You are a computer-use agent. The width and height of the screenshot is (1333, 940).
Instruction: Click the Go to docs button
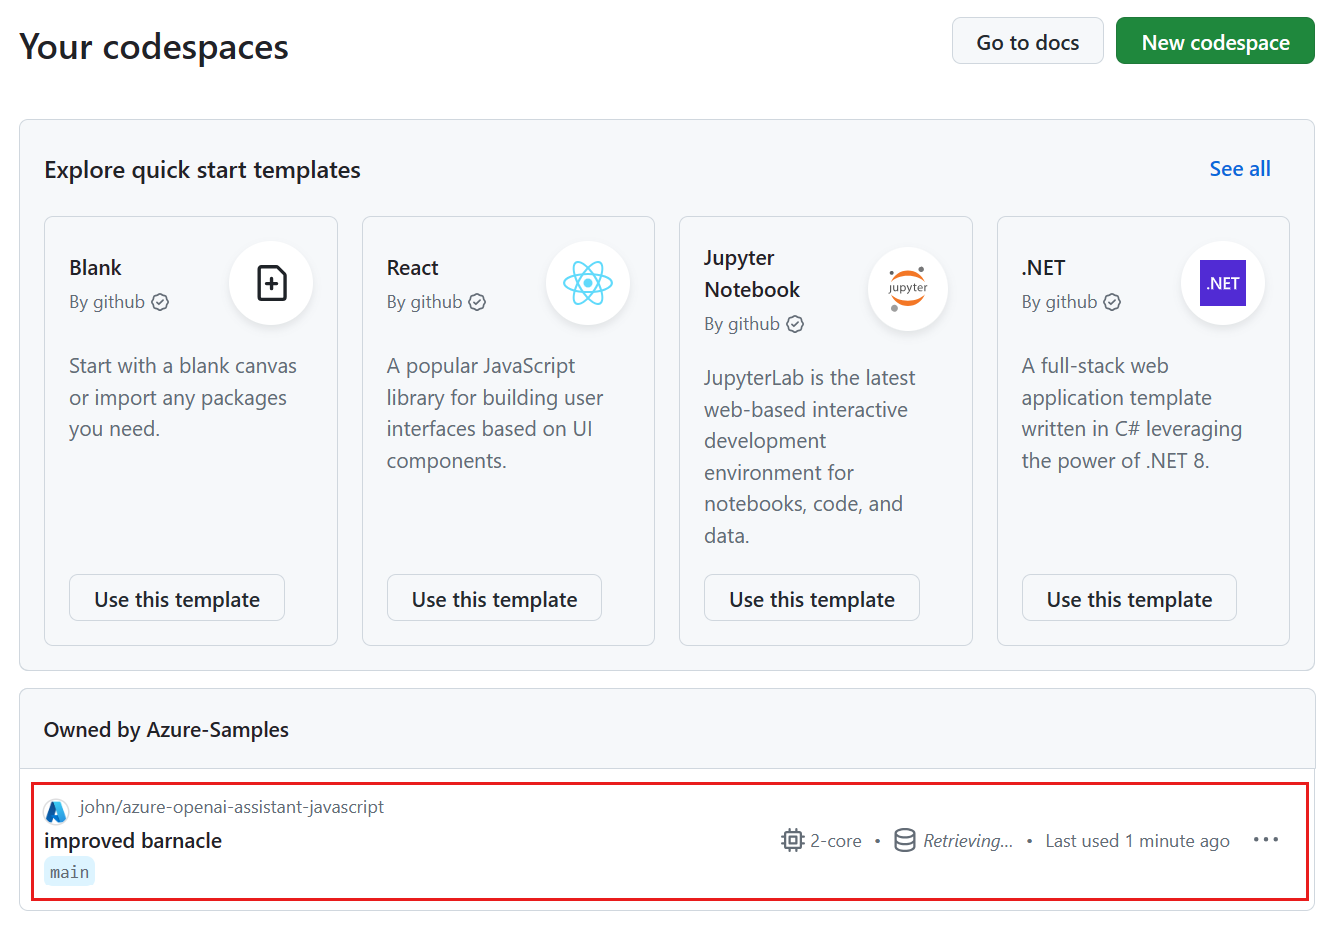click(x=1027, y=41)
